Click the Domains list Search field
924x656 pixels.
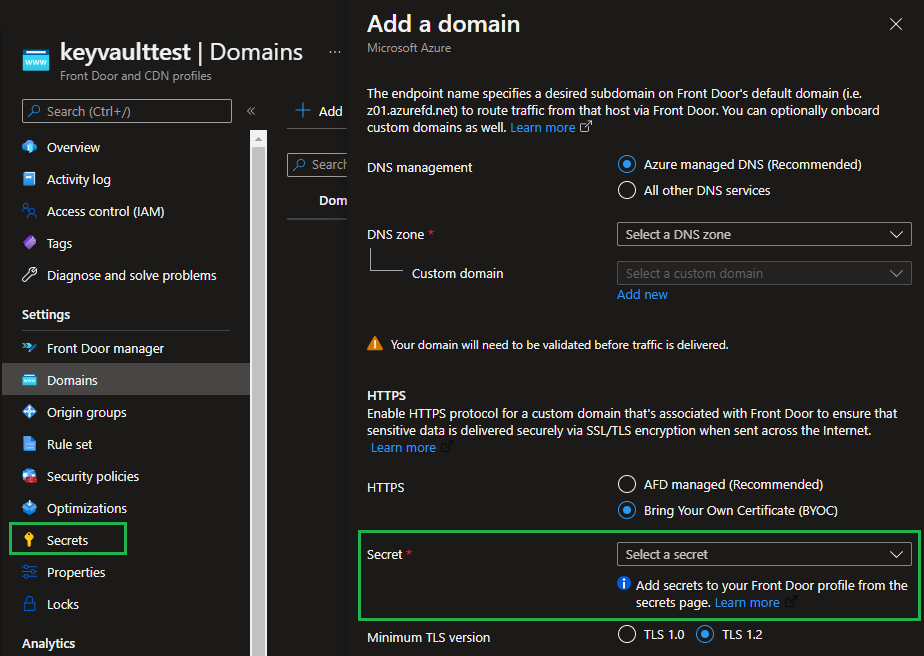click(317, 164)
